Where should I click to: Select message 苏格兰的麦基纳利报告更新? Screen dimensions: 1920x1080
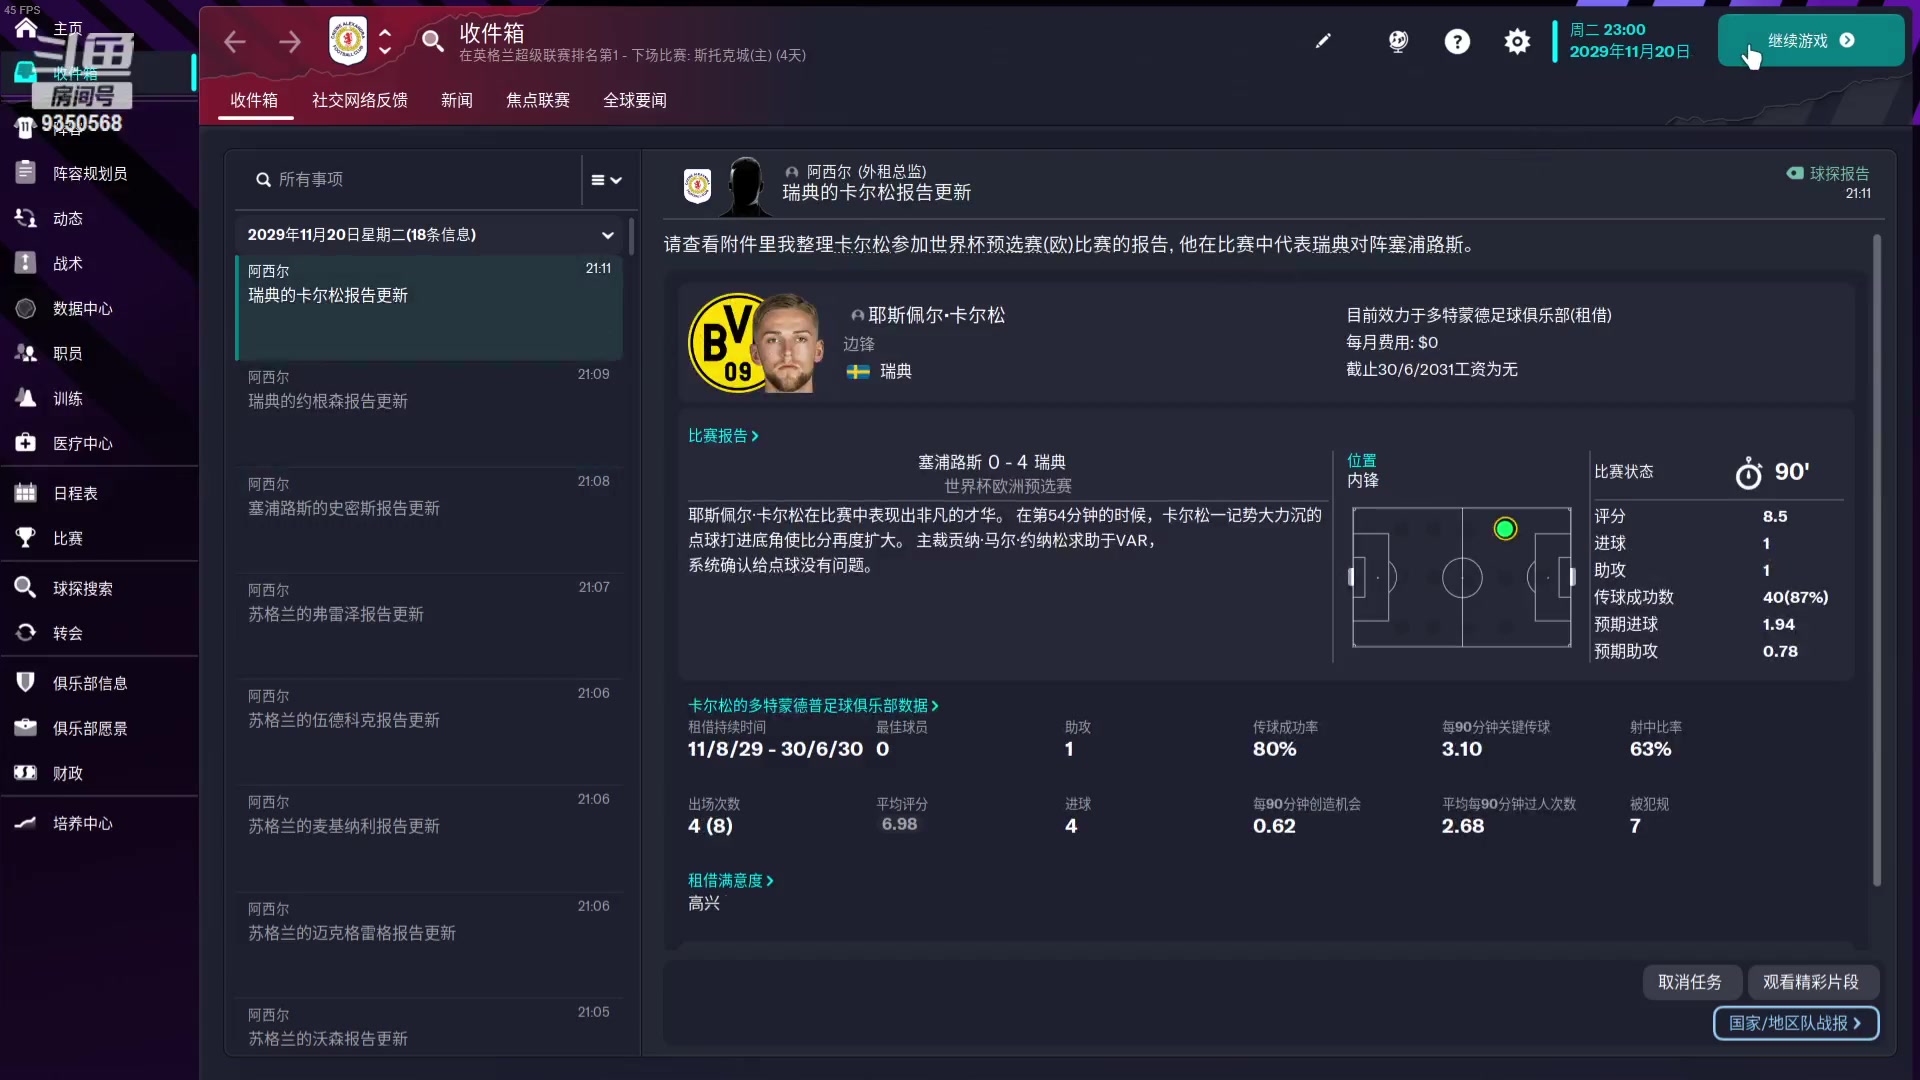(429, 838)
